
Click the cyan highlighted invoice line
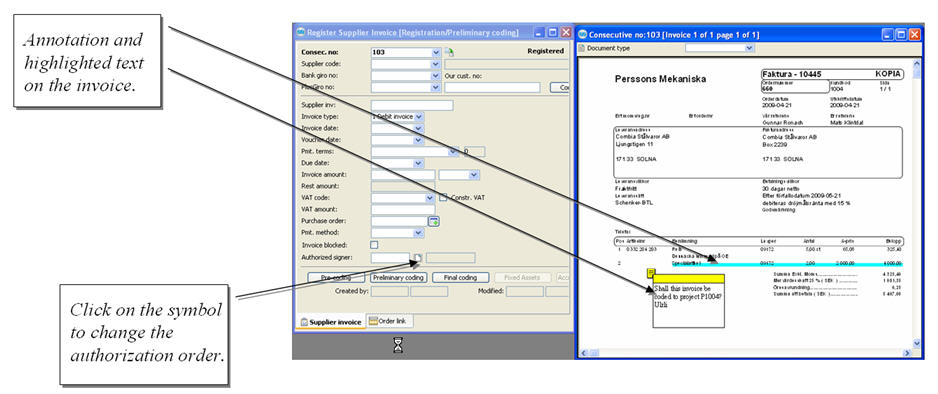click(788, 263)
